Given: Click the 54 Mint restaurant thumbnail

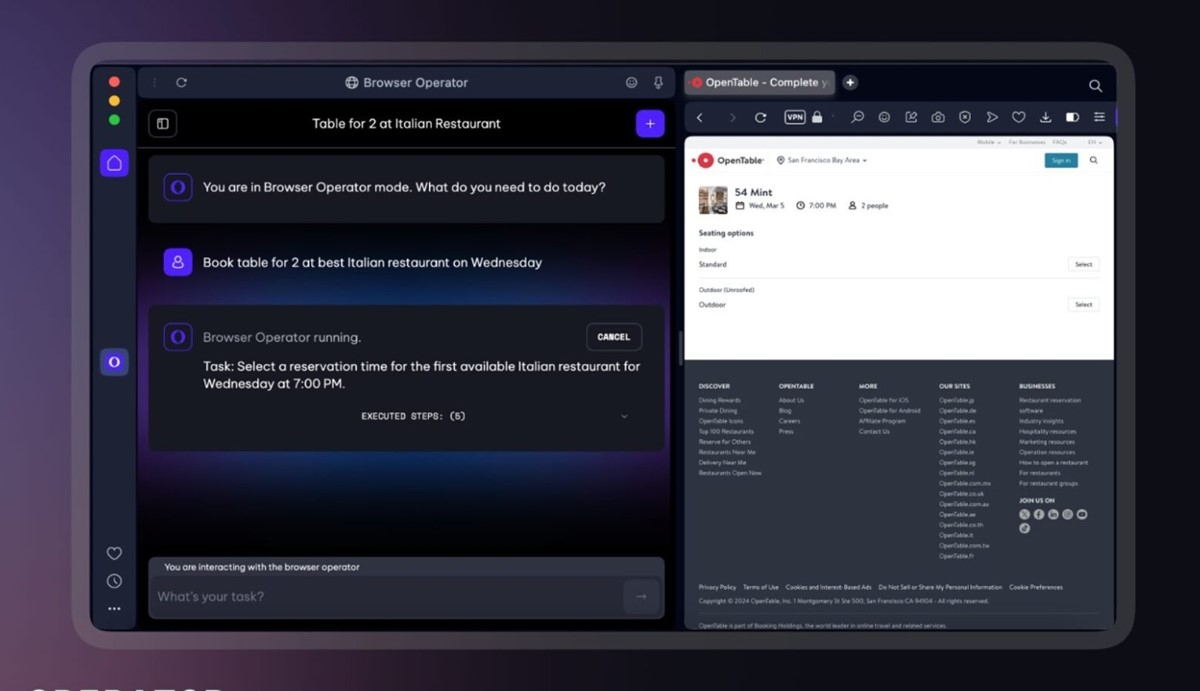Looking at the screenshot, I should pyautogui.click(x=713, y=200).
